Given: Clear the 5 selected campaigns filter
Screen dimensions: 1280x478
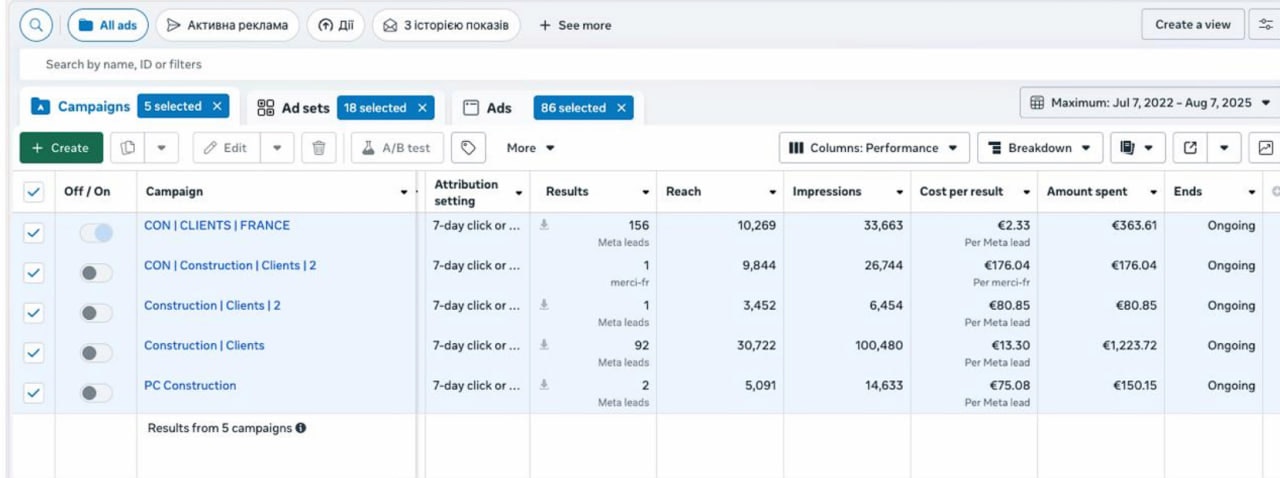Looking at the screenshot, I should pos(217,107).
